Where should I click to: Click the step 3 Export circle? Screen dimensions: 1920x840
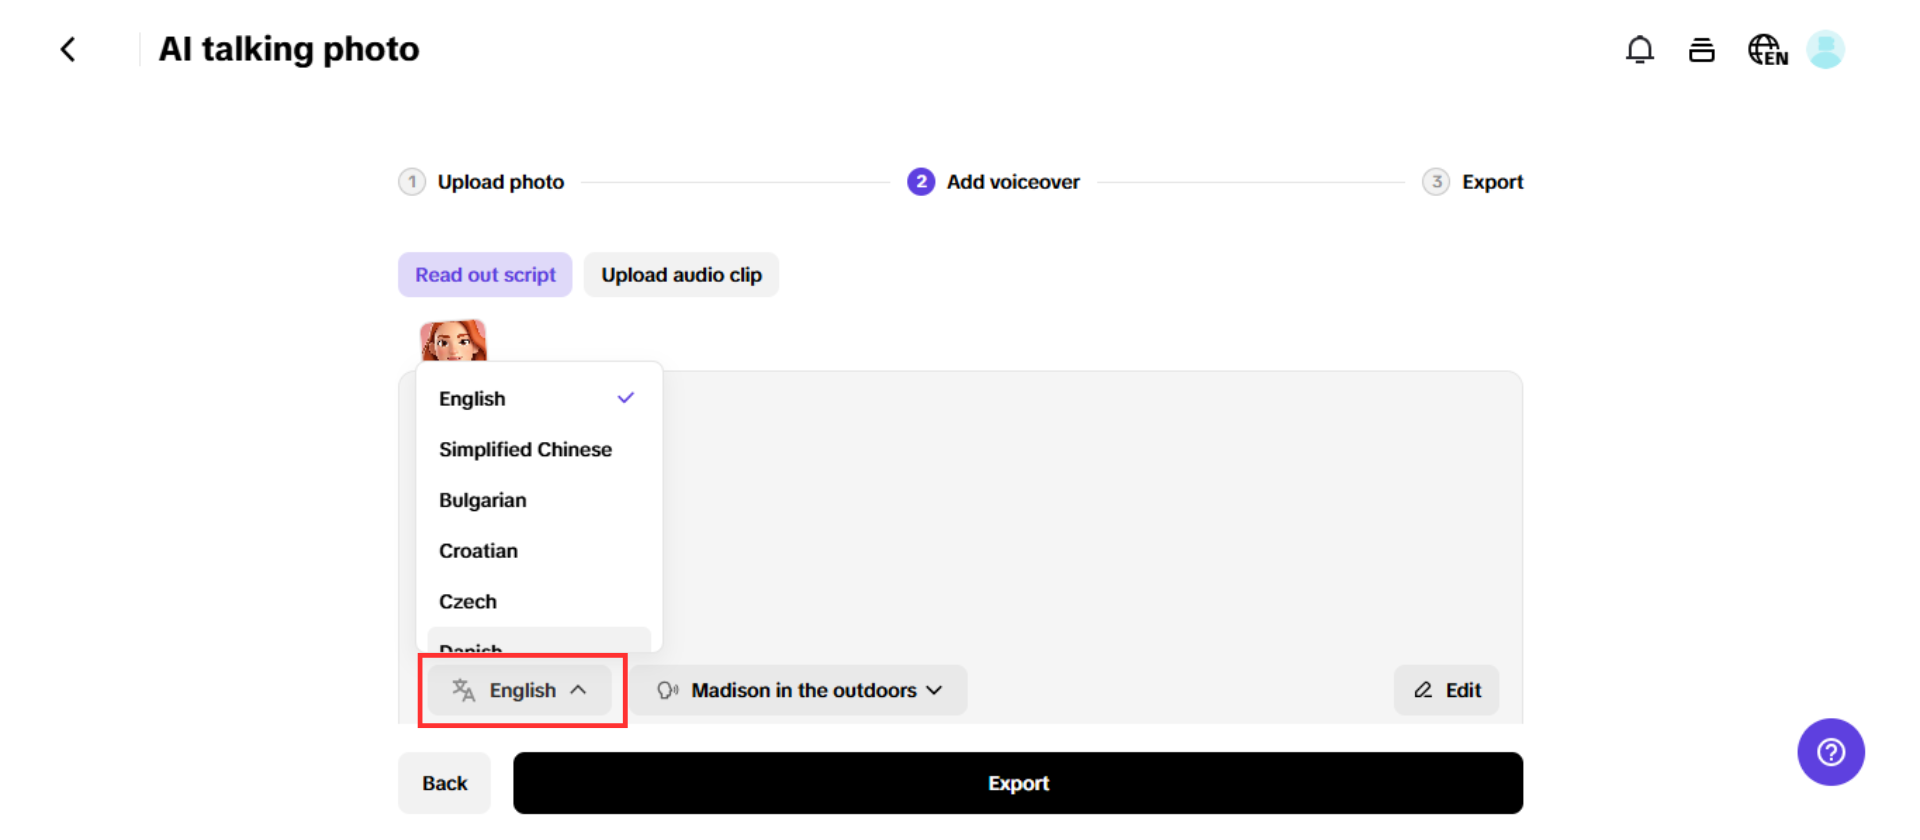(1436, 182)
